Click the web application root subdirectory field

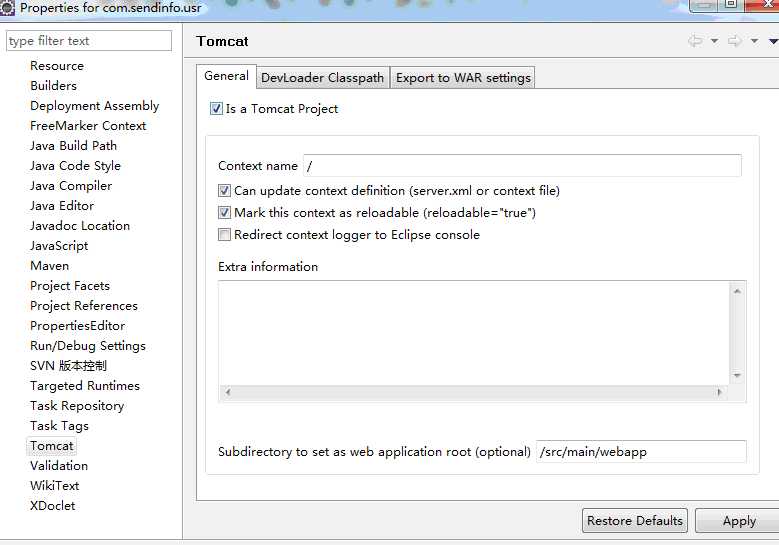641,452
